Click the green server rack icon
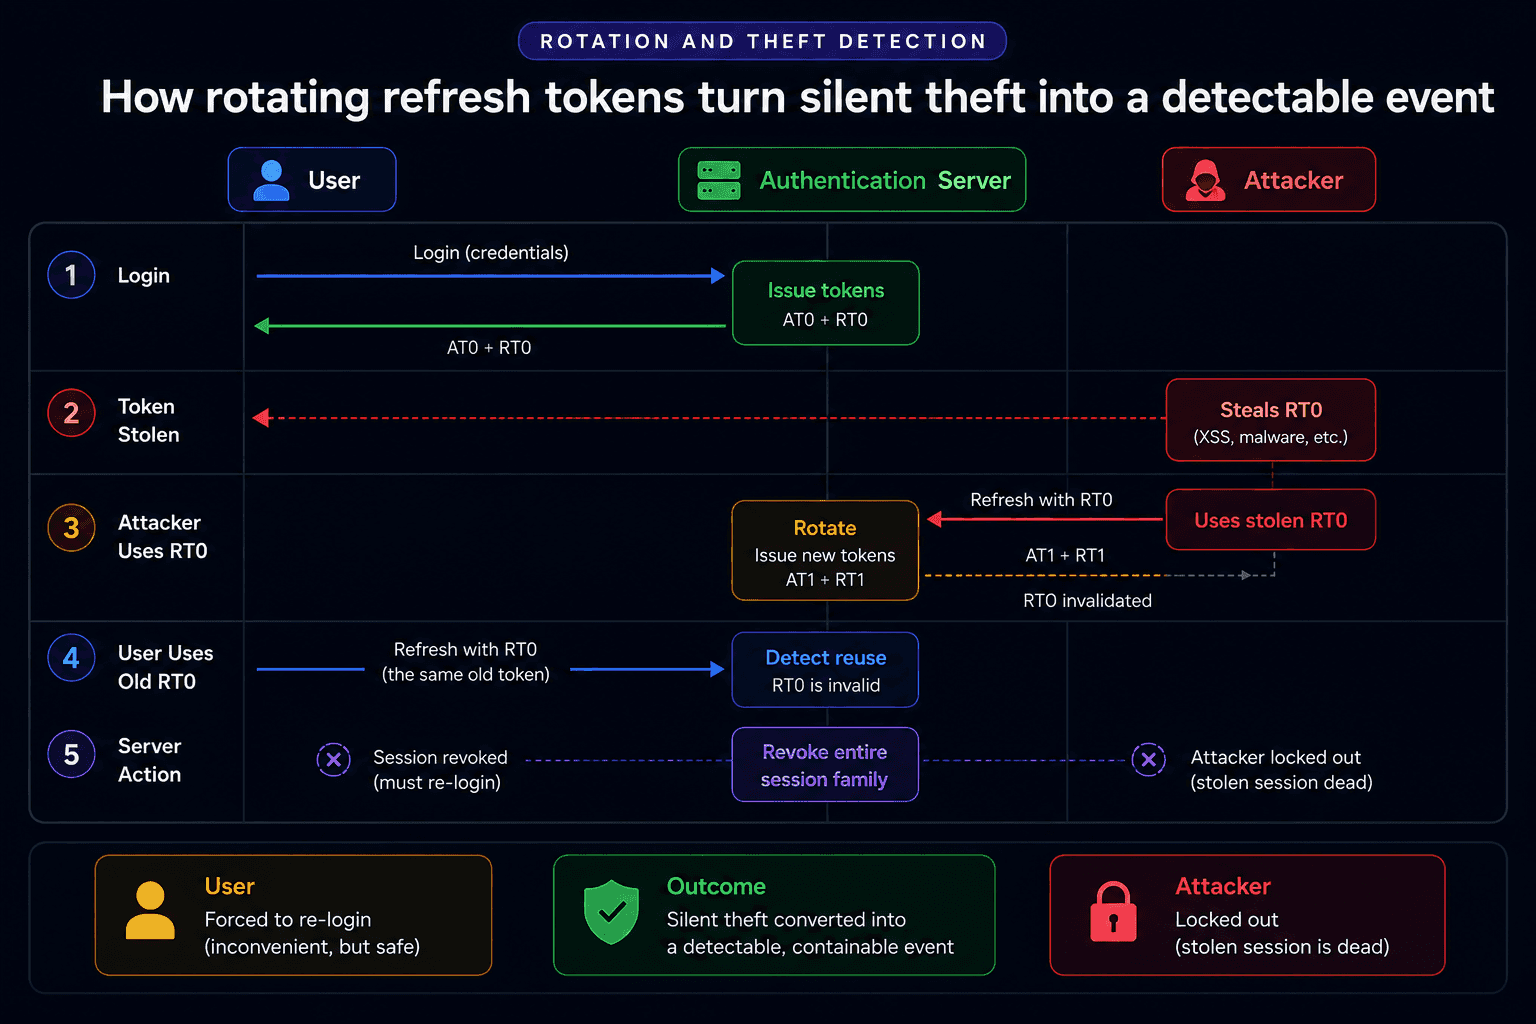The width and height of the screenshot is (1536, 1024). point(718,180)
